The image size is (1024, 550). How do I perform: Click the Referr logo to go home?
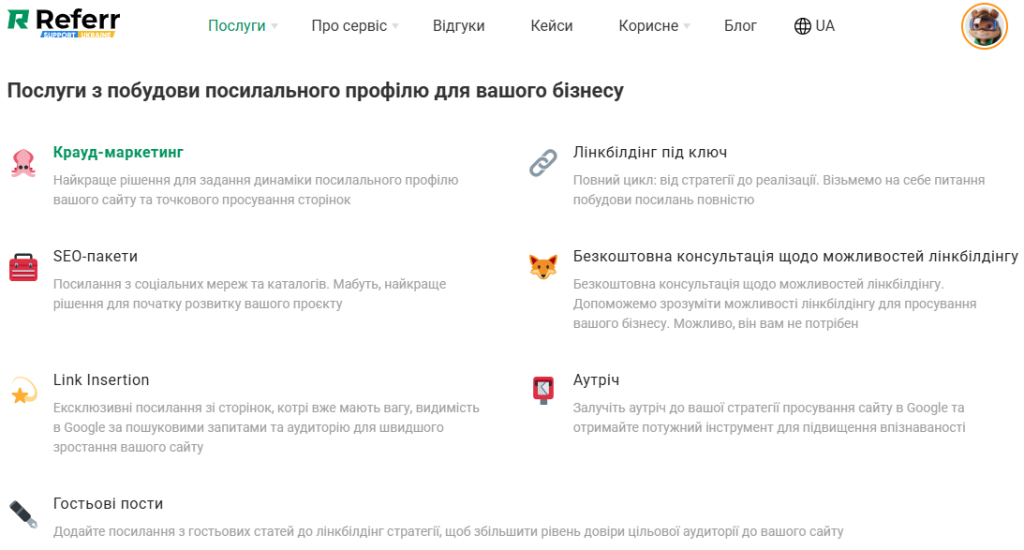coord(63,23)
